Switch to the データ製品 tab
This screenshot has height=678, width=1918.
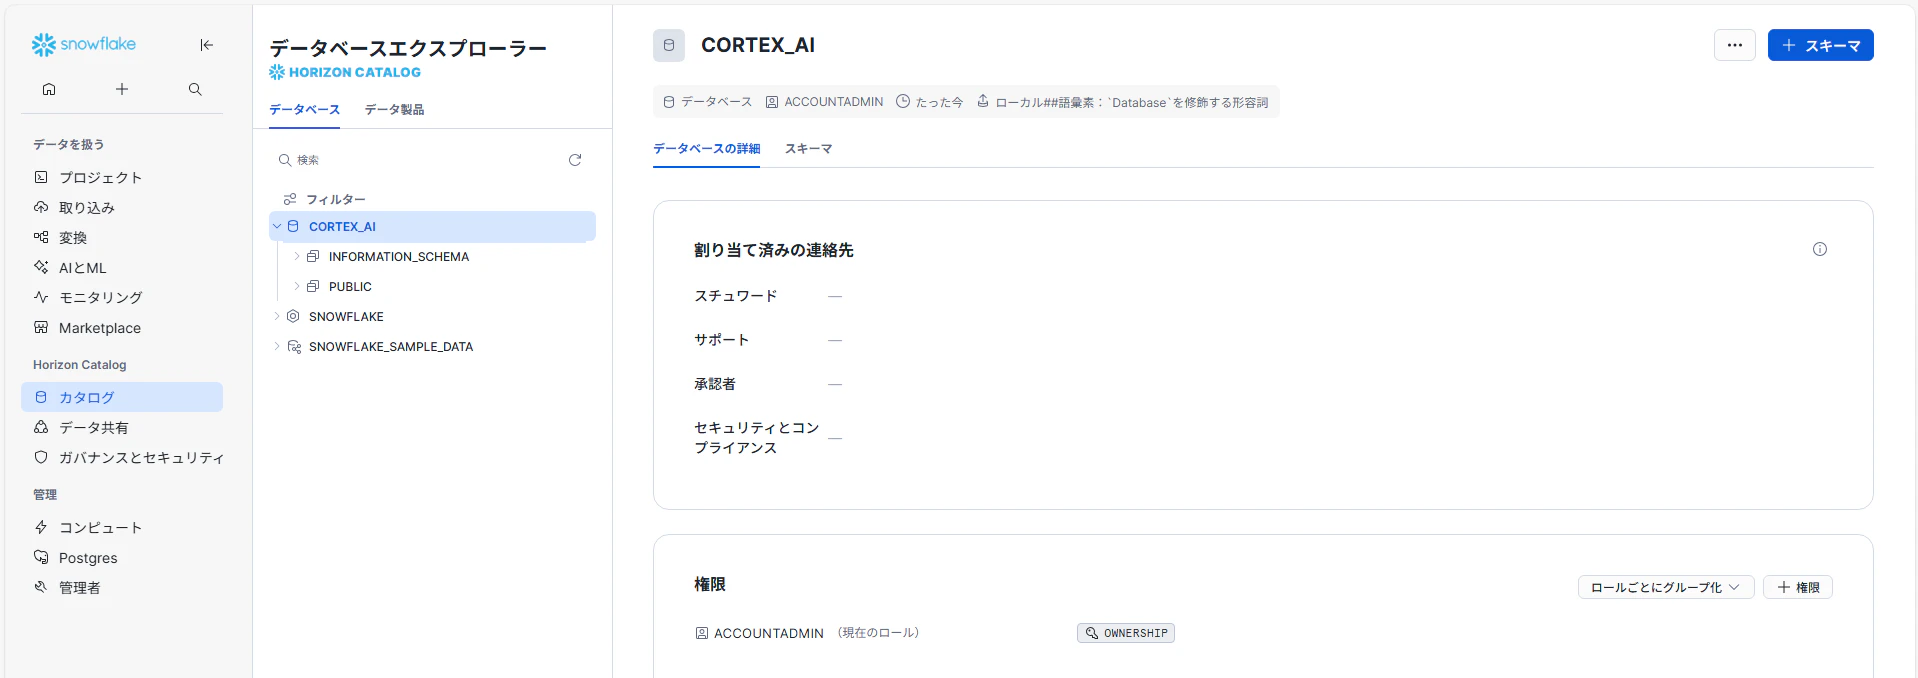pos(394,110)
